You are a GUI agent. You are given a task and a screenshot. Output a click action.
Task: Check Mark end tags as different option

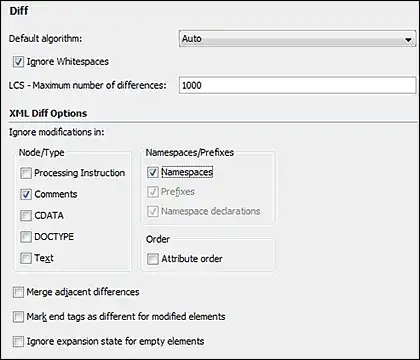pos(18,317)
